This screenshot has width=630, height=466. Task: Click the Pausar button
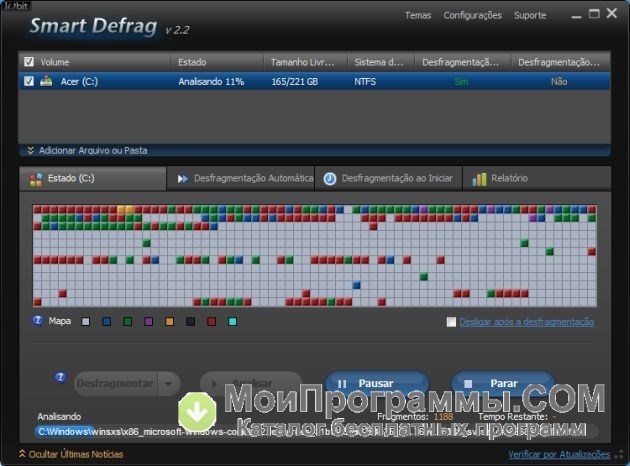[377, 384]
